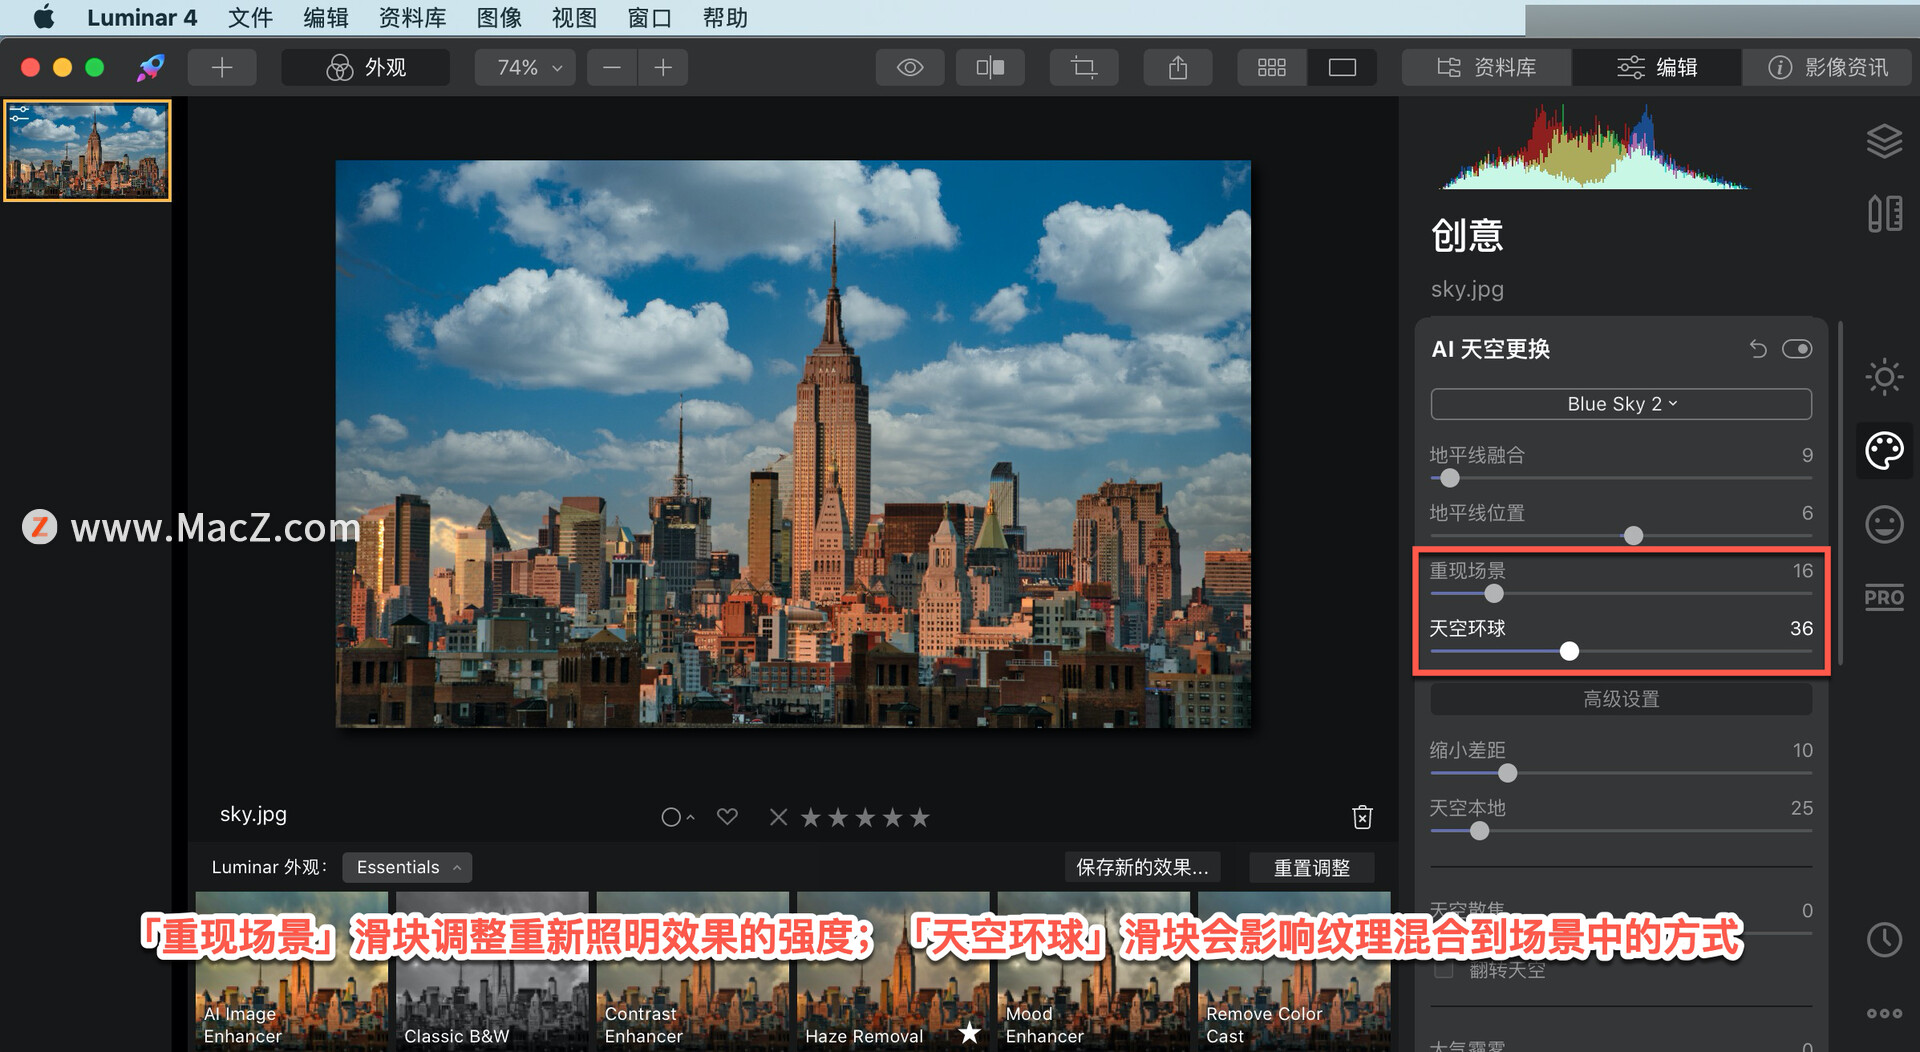The image size is (1920, 1052).
Task: Open the Apple menu
Action: 44,17
